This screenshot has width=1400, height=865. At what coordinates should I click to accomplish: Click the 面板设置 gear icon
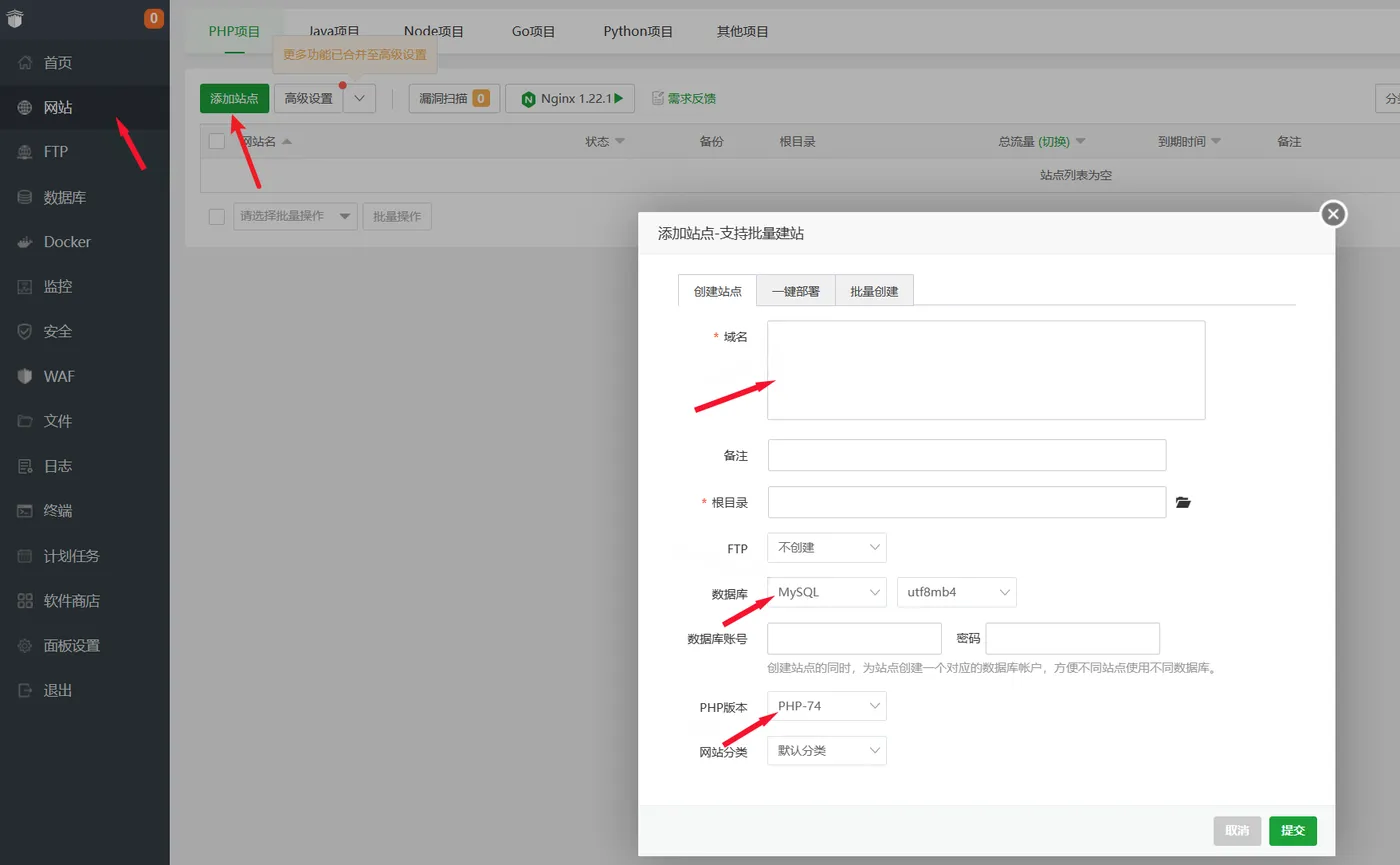pos(26,646)
